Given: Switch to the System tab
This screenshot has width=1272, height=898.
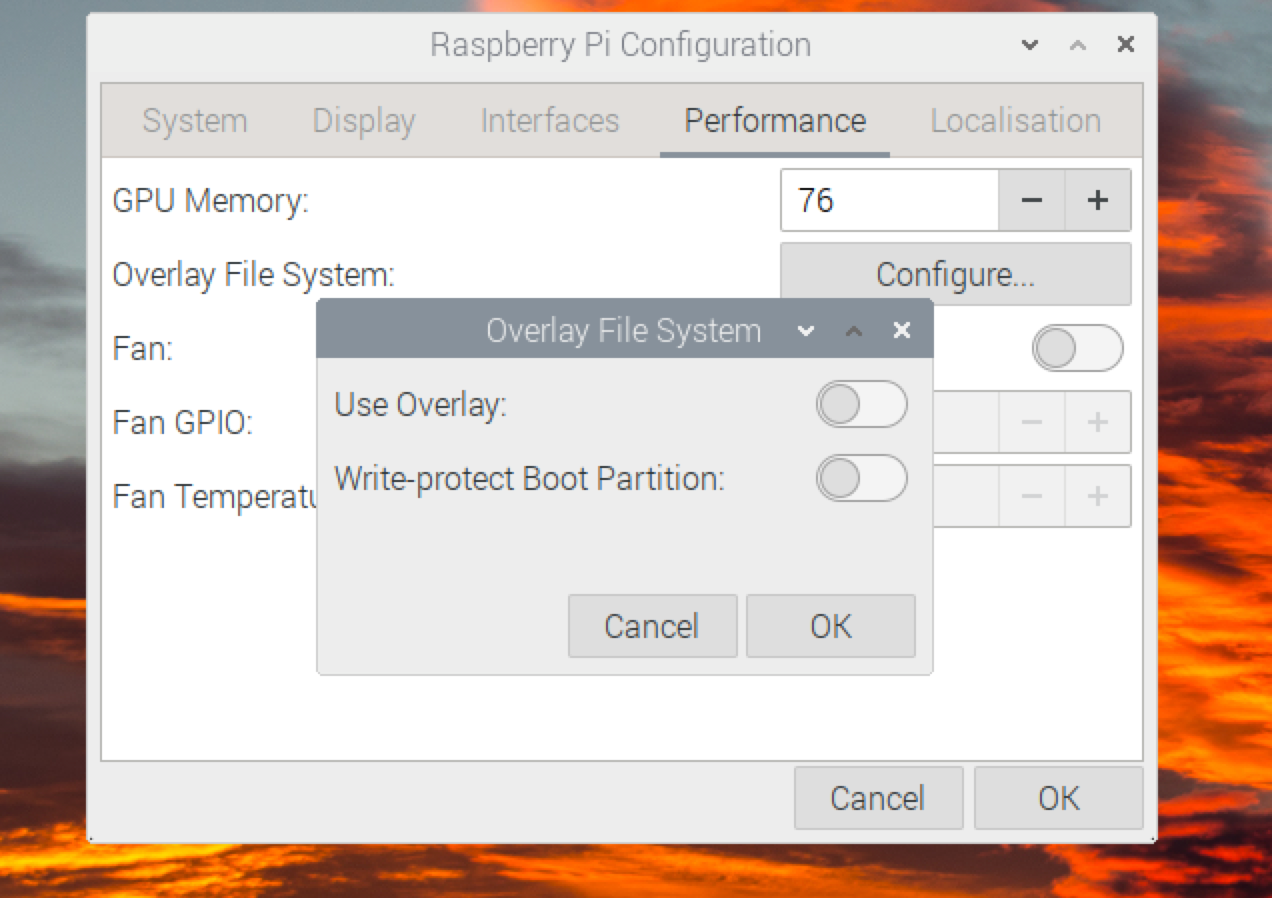Looking at the screenshot, I should (x=195, y=120).
